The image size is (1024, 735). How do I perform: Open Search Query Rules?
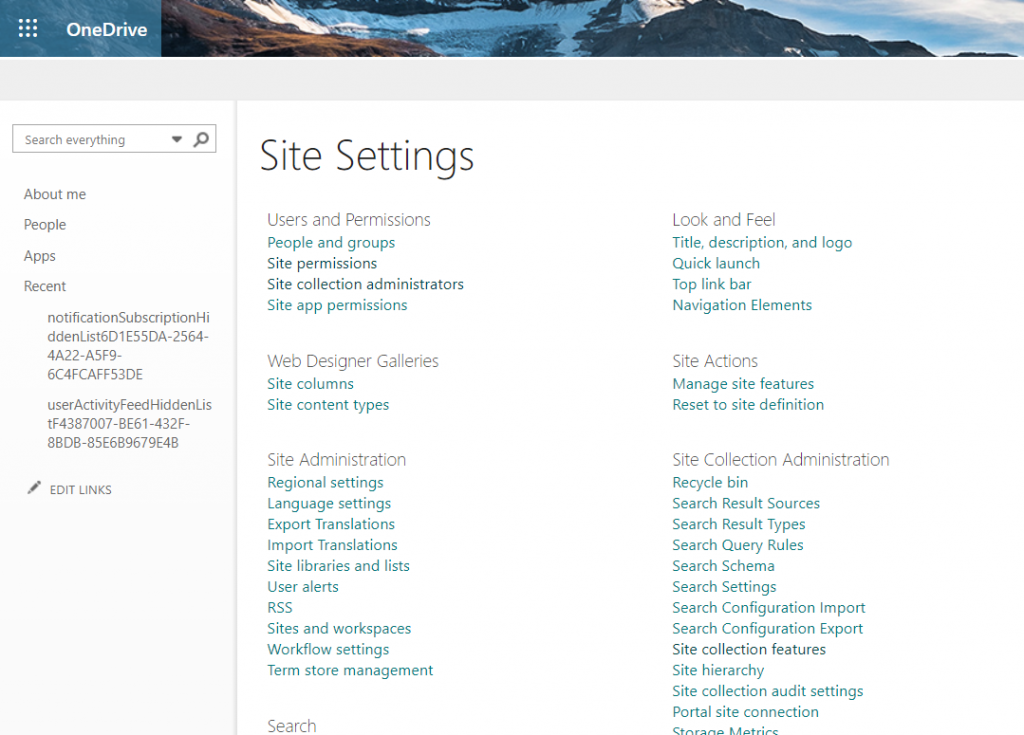(x=738, y=545)
